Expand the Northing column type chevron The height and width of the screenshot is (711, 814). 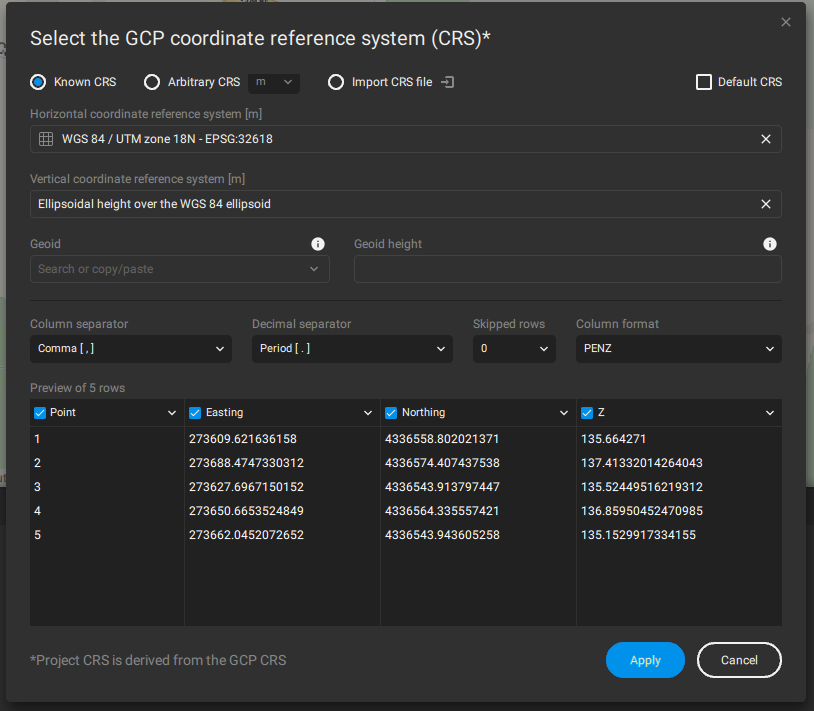(564, 413)
